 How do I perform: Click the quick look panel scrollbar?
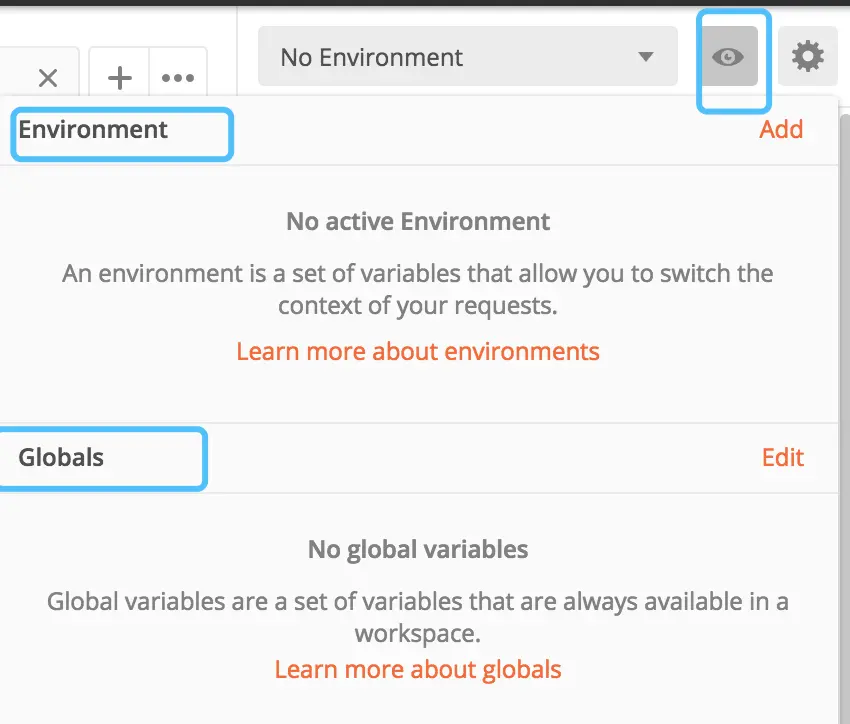click(845, 400)
